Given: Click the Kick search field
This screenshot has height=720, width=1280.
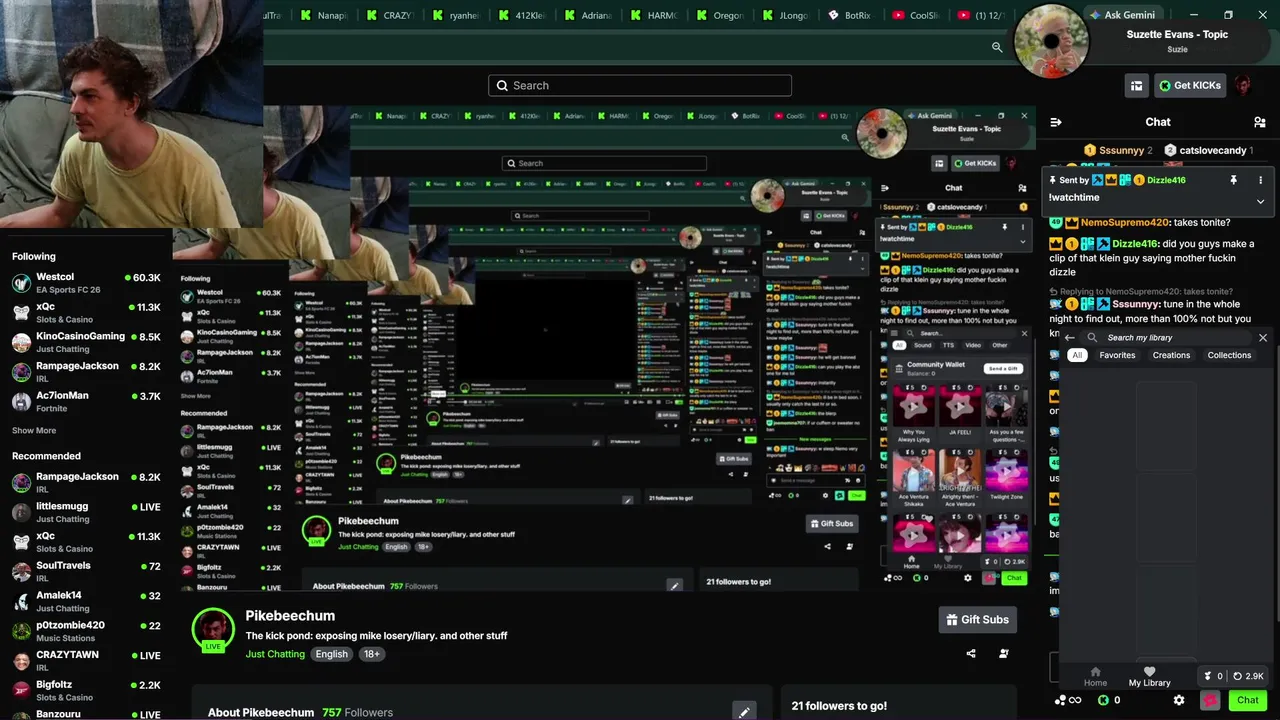Looking at the screenshot, I should coord(640,85).
